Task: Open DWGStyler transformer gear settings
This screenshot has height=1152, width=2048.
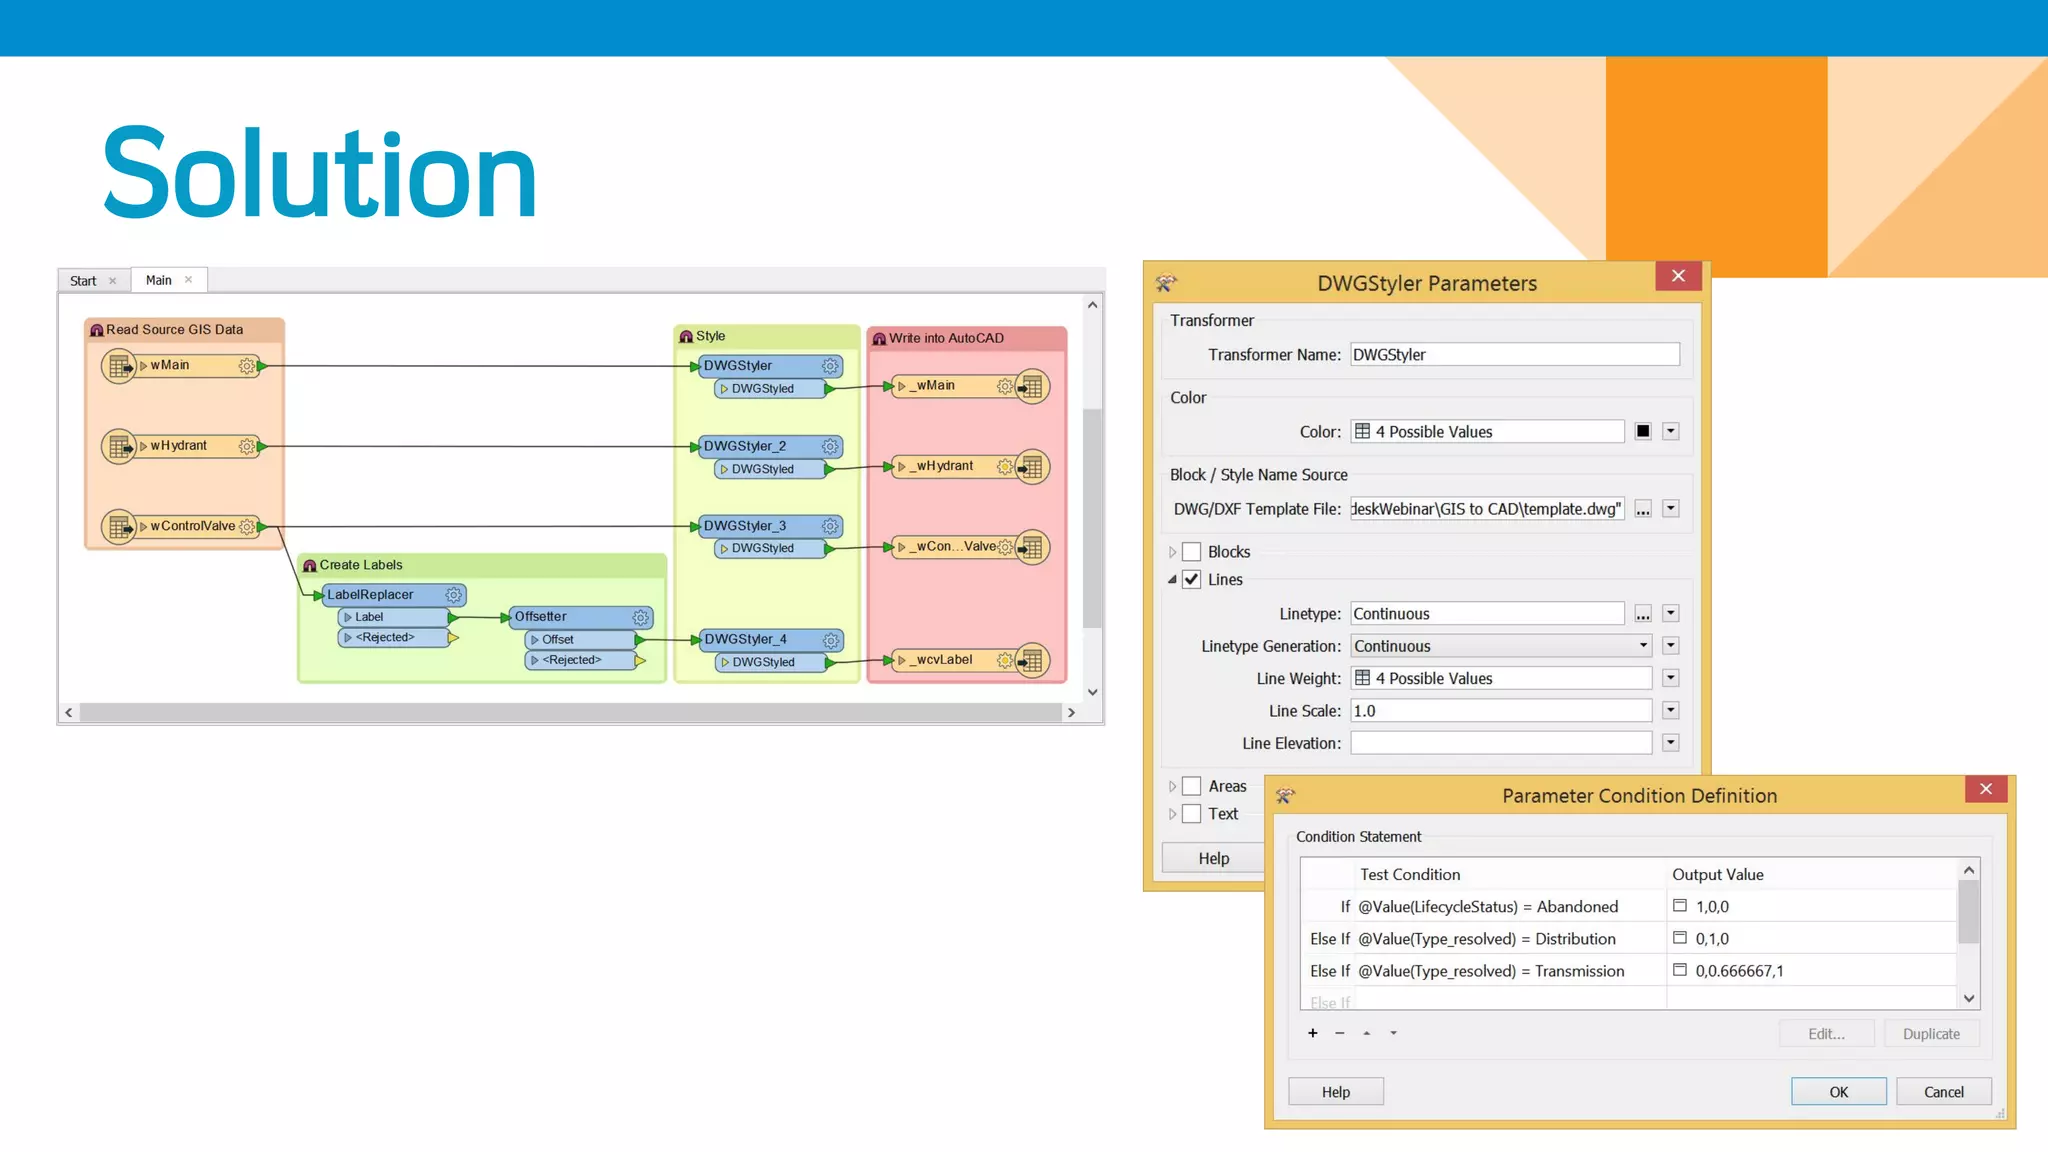Action: 830,366
